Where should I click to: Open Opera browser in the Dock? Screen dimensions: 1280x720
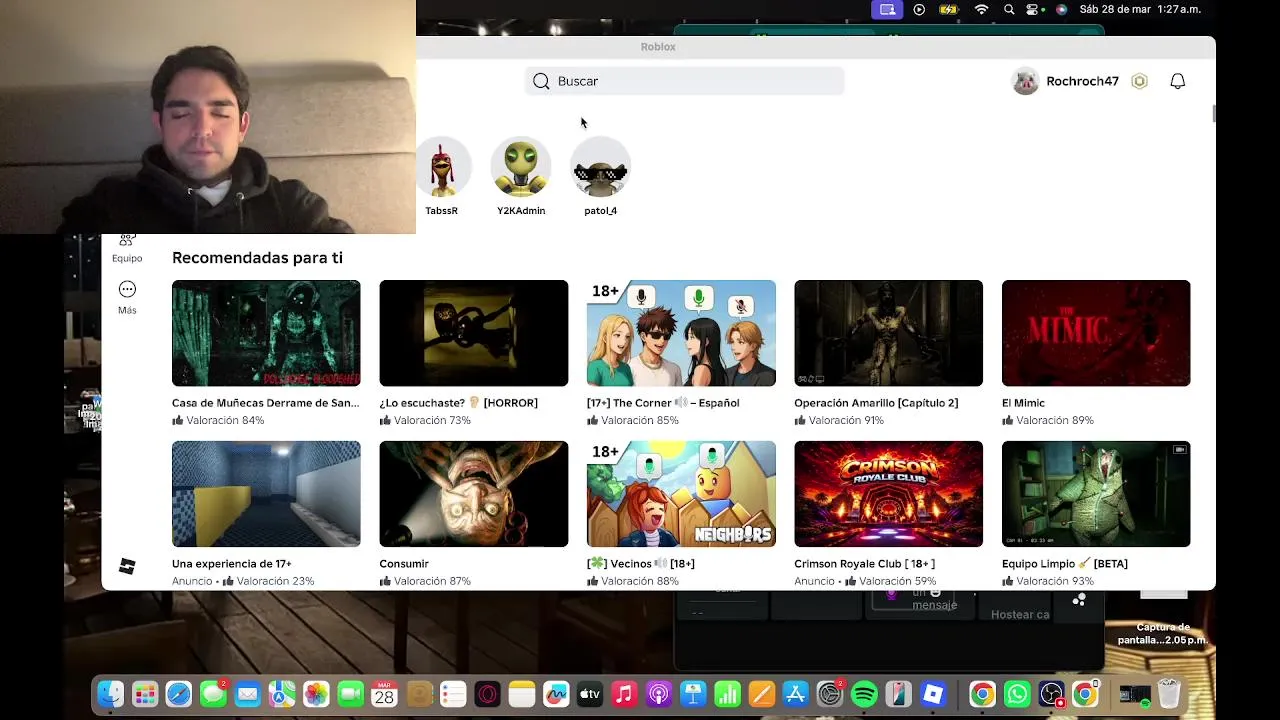pyautogui.click(x=487, y=694)
